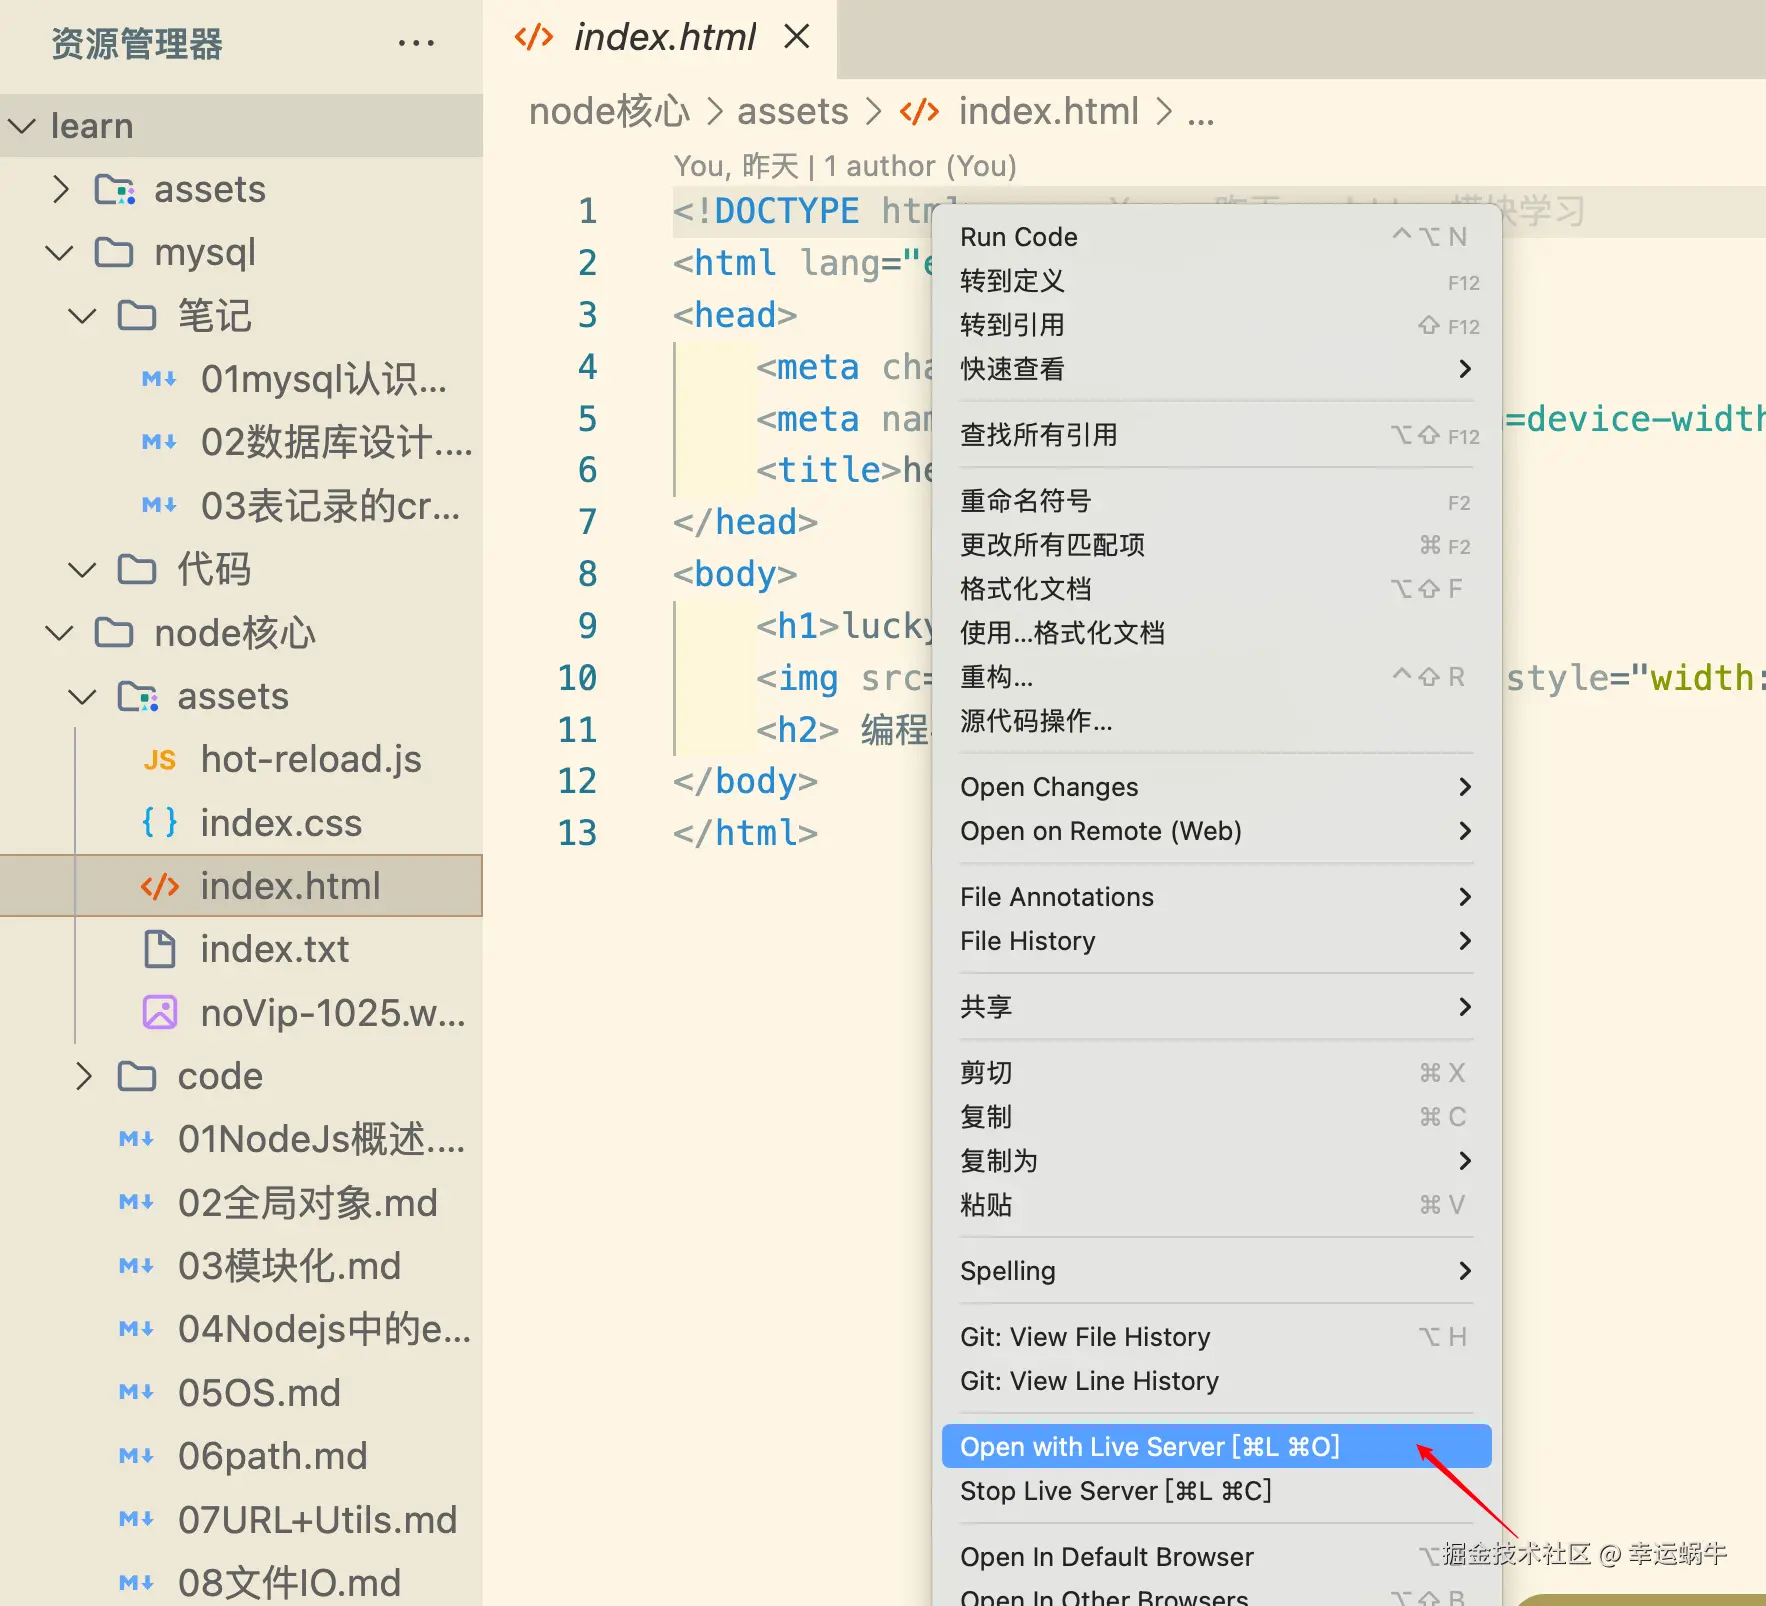
Task: Click line number 13 in the gutter
Action: [577, 833]
